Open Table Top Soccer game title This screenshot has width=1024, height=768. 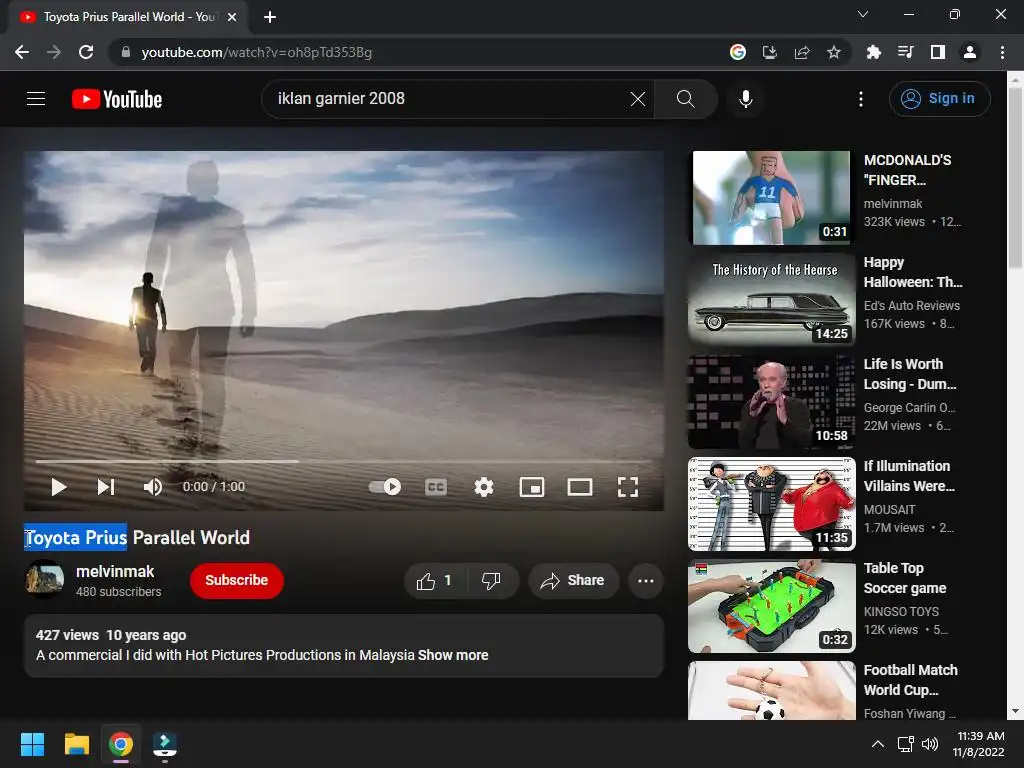[904, 578]
